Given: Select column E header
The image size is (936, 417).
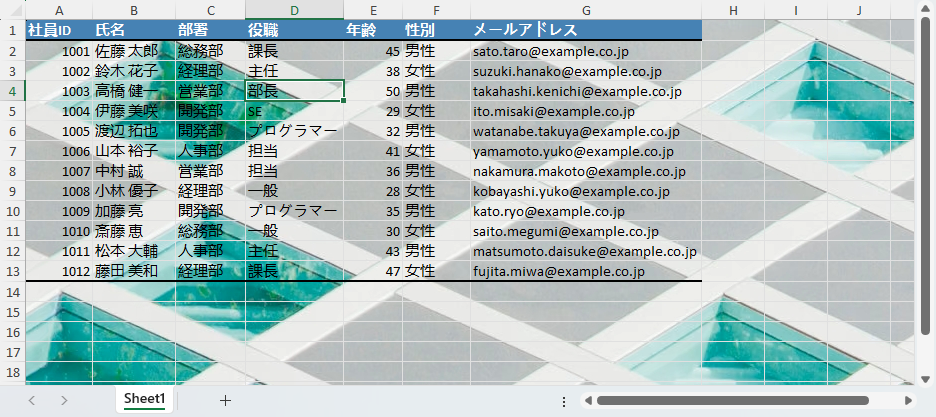Looking at the screenshot, I should [373, 10].
